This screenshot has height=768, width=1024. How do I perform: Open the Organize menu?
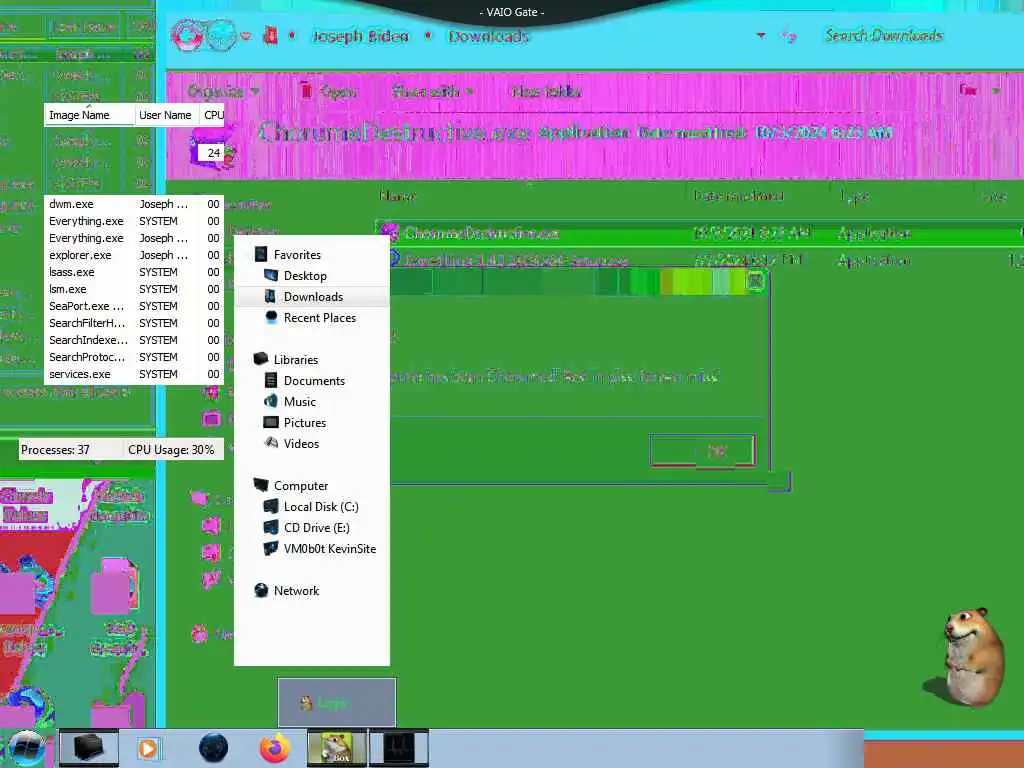[223, 91]
